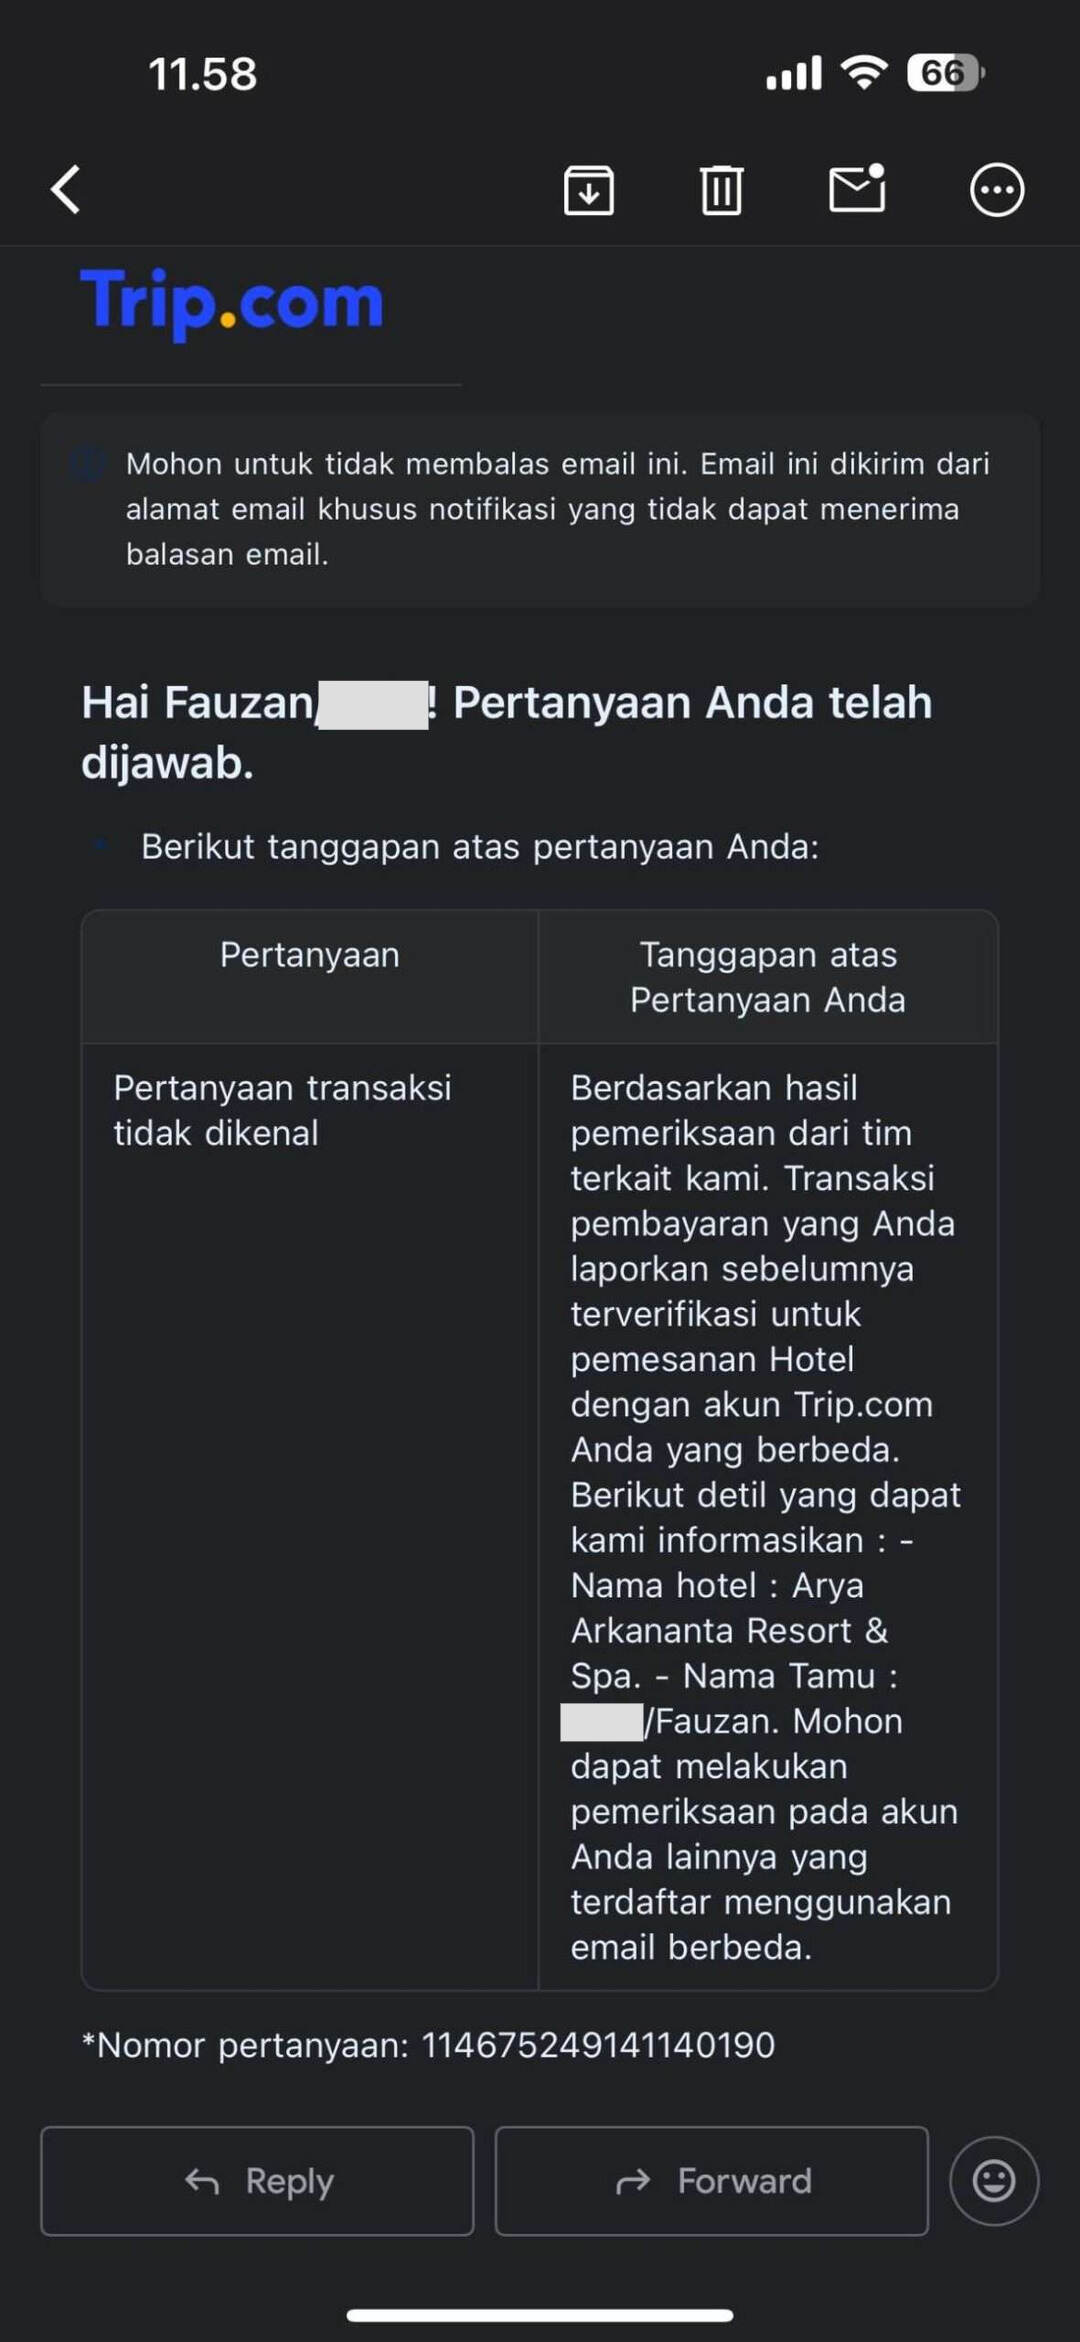Tap the home indicator bar
1080x2342 pixels.
[540, 2314]
